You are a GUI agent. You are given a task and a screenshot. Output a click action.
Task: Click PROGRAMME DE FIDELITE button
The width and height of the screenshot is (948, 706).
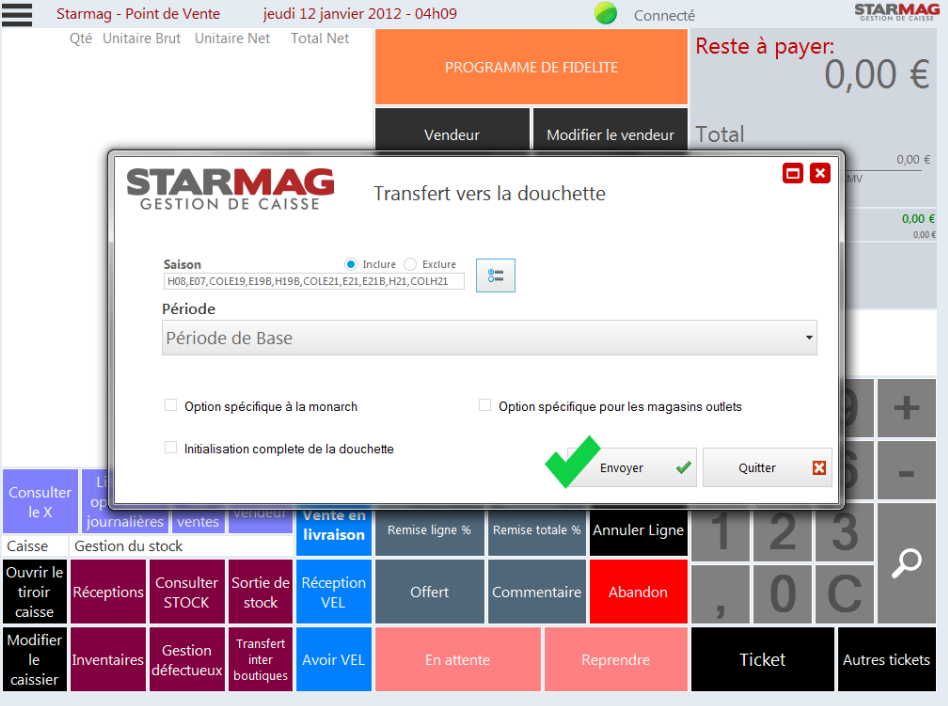coord(531,67)
